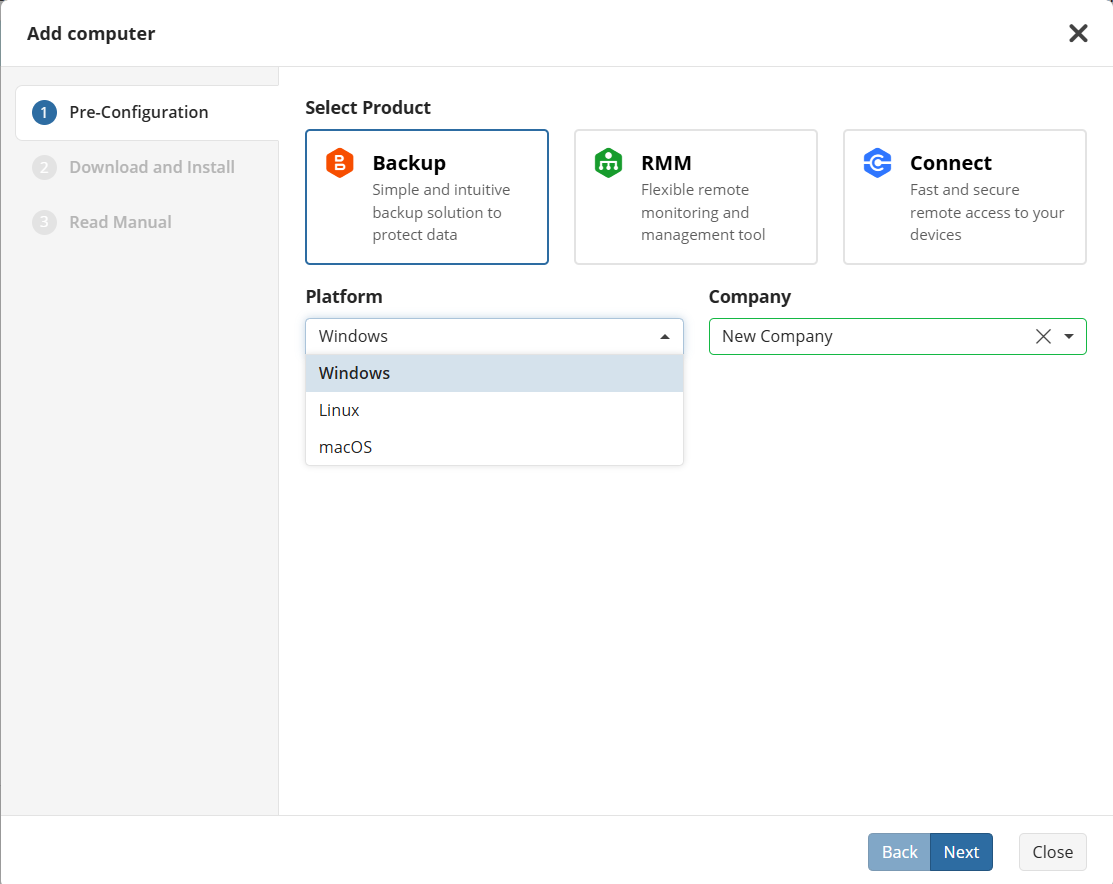Expand the Company dropdown arrow

point(1069,336)
